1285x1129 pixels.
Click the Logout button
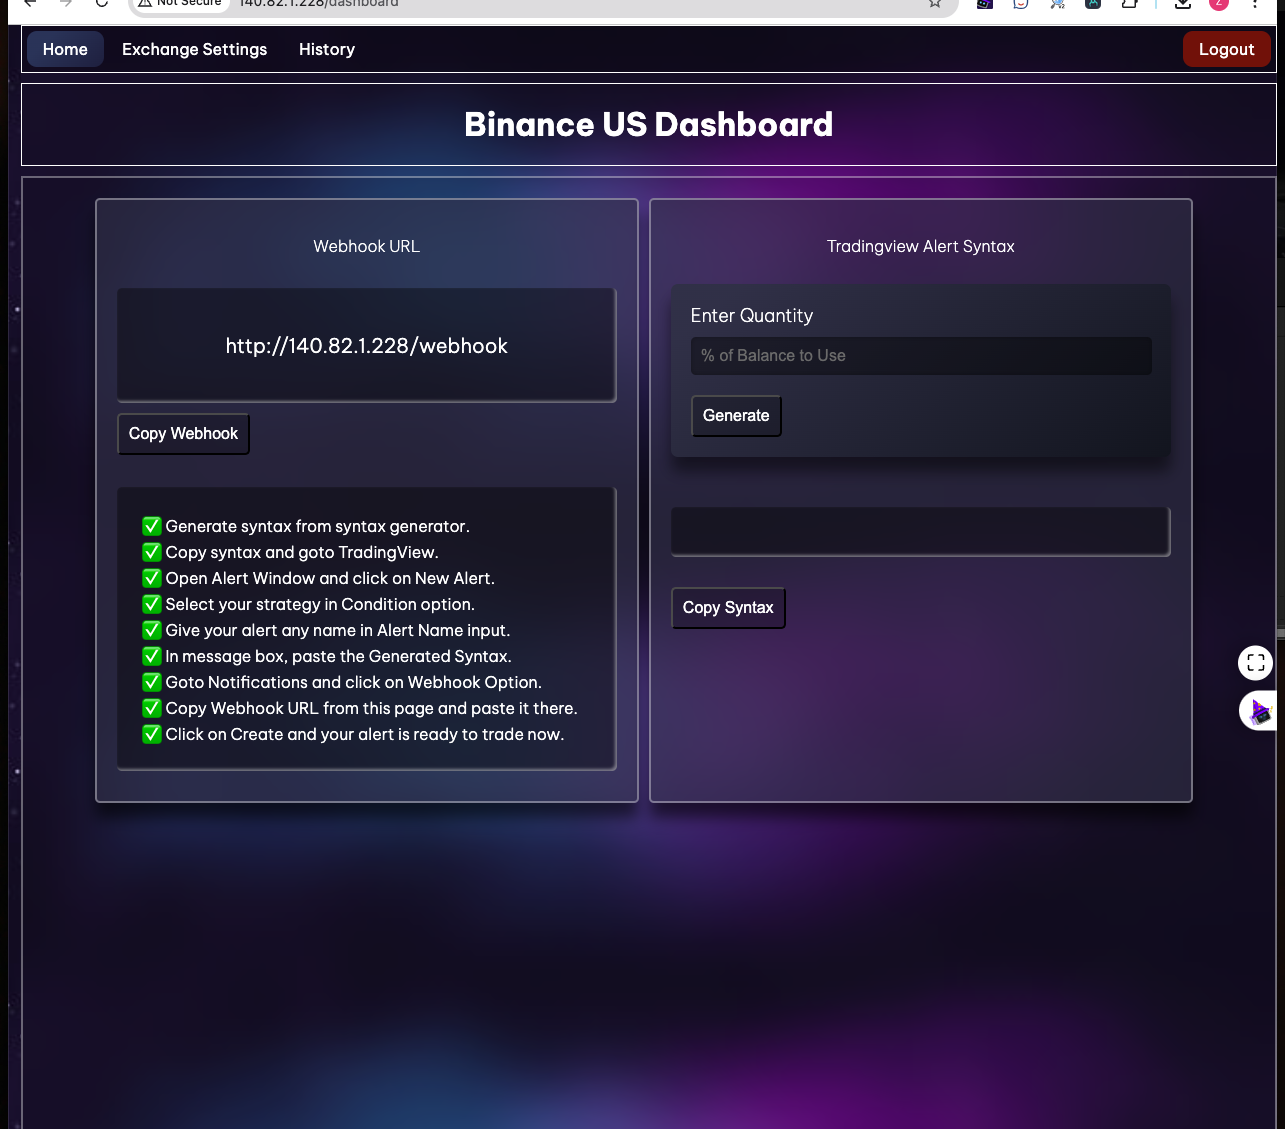[x=1226, y=49]
